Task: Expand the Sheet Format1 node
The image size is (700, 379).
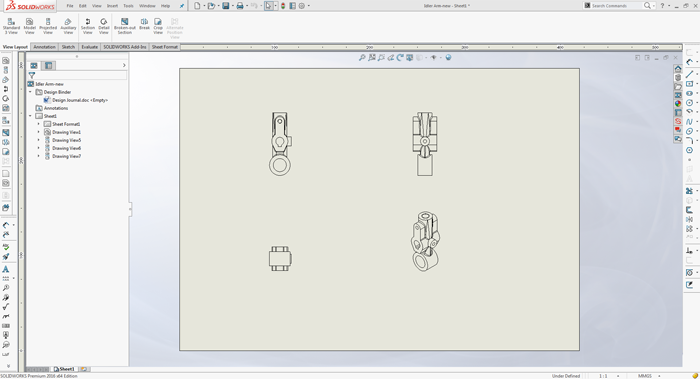Action: click(38, 124)
